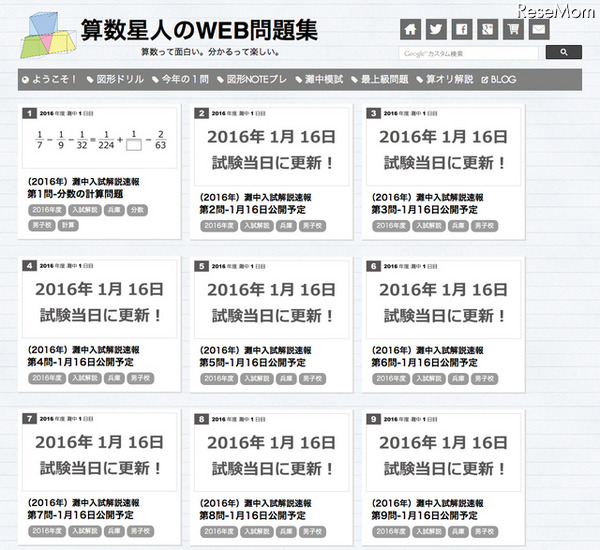600x550 pixels.
Task: Click the 入試解説 tag on card 9
Action: (x=429, y=532)
